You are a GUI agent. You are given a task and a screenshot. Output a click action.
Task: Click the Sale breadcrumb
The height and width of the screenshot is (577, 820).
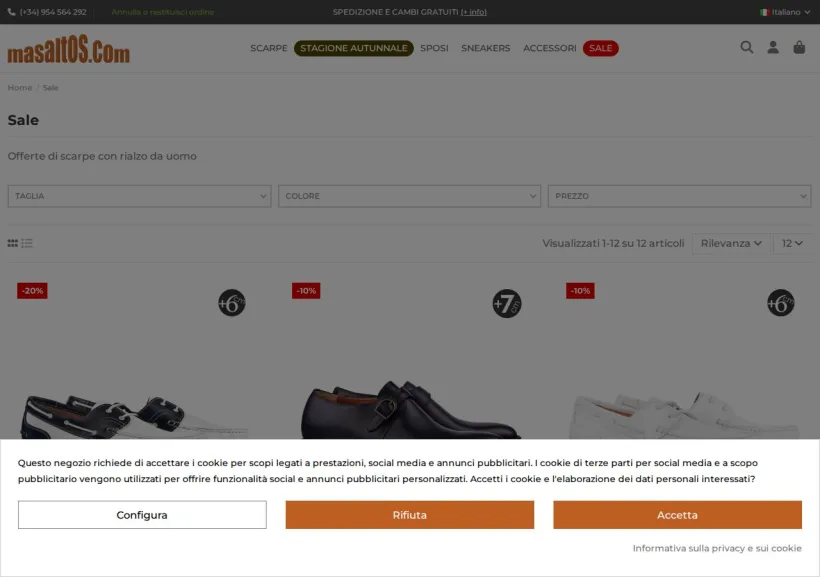[x=50, y=87]
